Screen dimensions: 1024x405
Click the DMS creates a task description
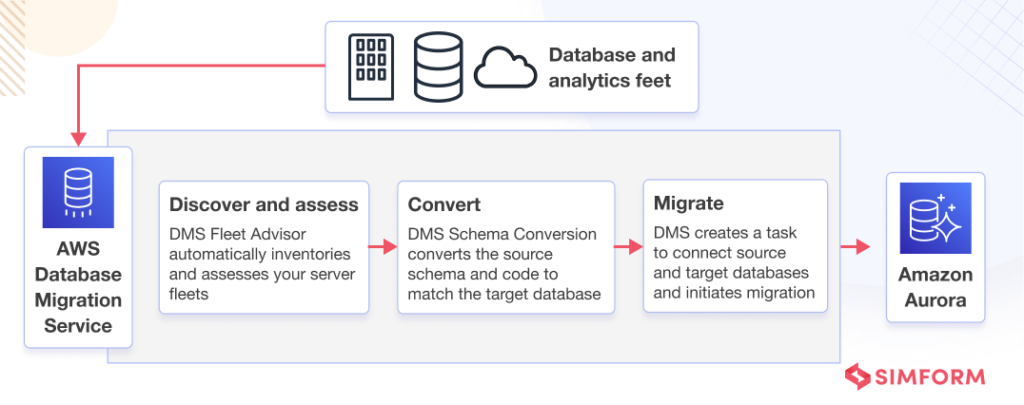(x=735, y=263)
